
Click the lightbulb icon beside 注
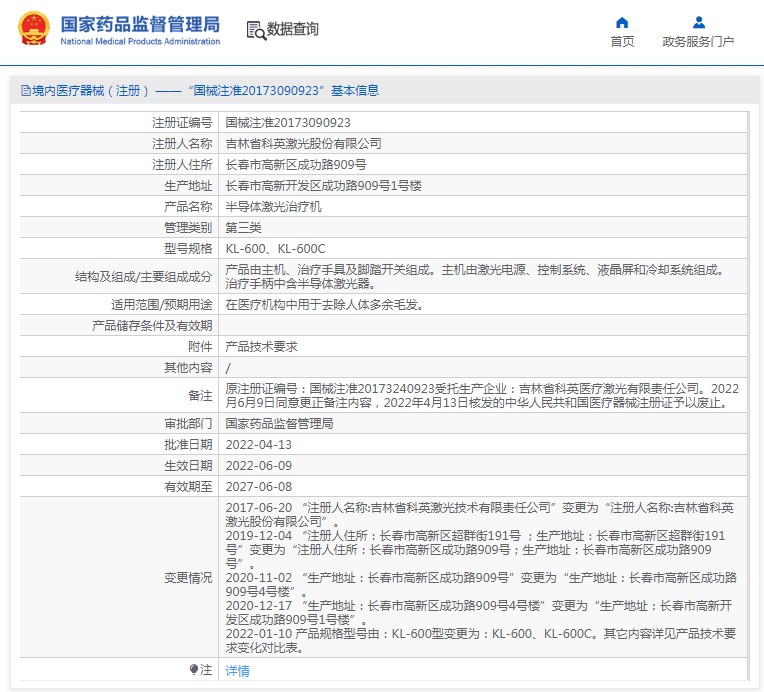point(194,669)
